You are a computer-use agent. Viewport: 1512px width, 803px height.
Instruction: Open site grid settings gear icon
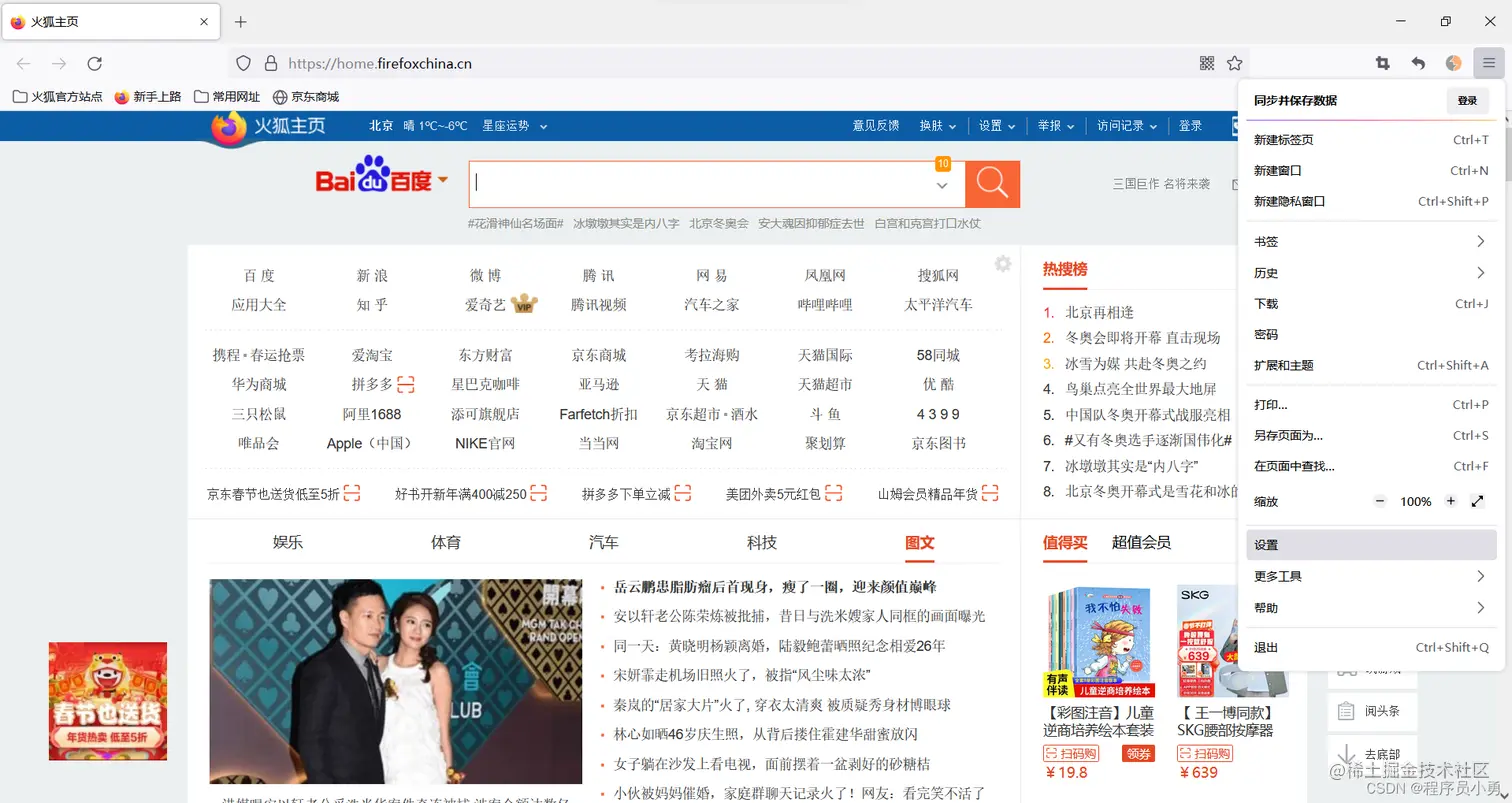1003,264
